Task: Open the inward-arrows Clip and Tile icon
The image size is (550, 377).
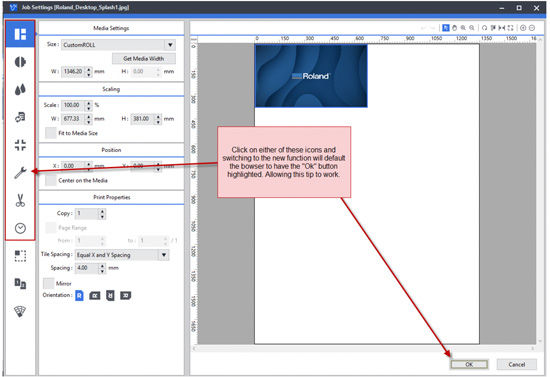Action: pyautogui.click(x=20, y=145)
